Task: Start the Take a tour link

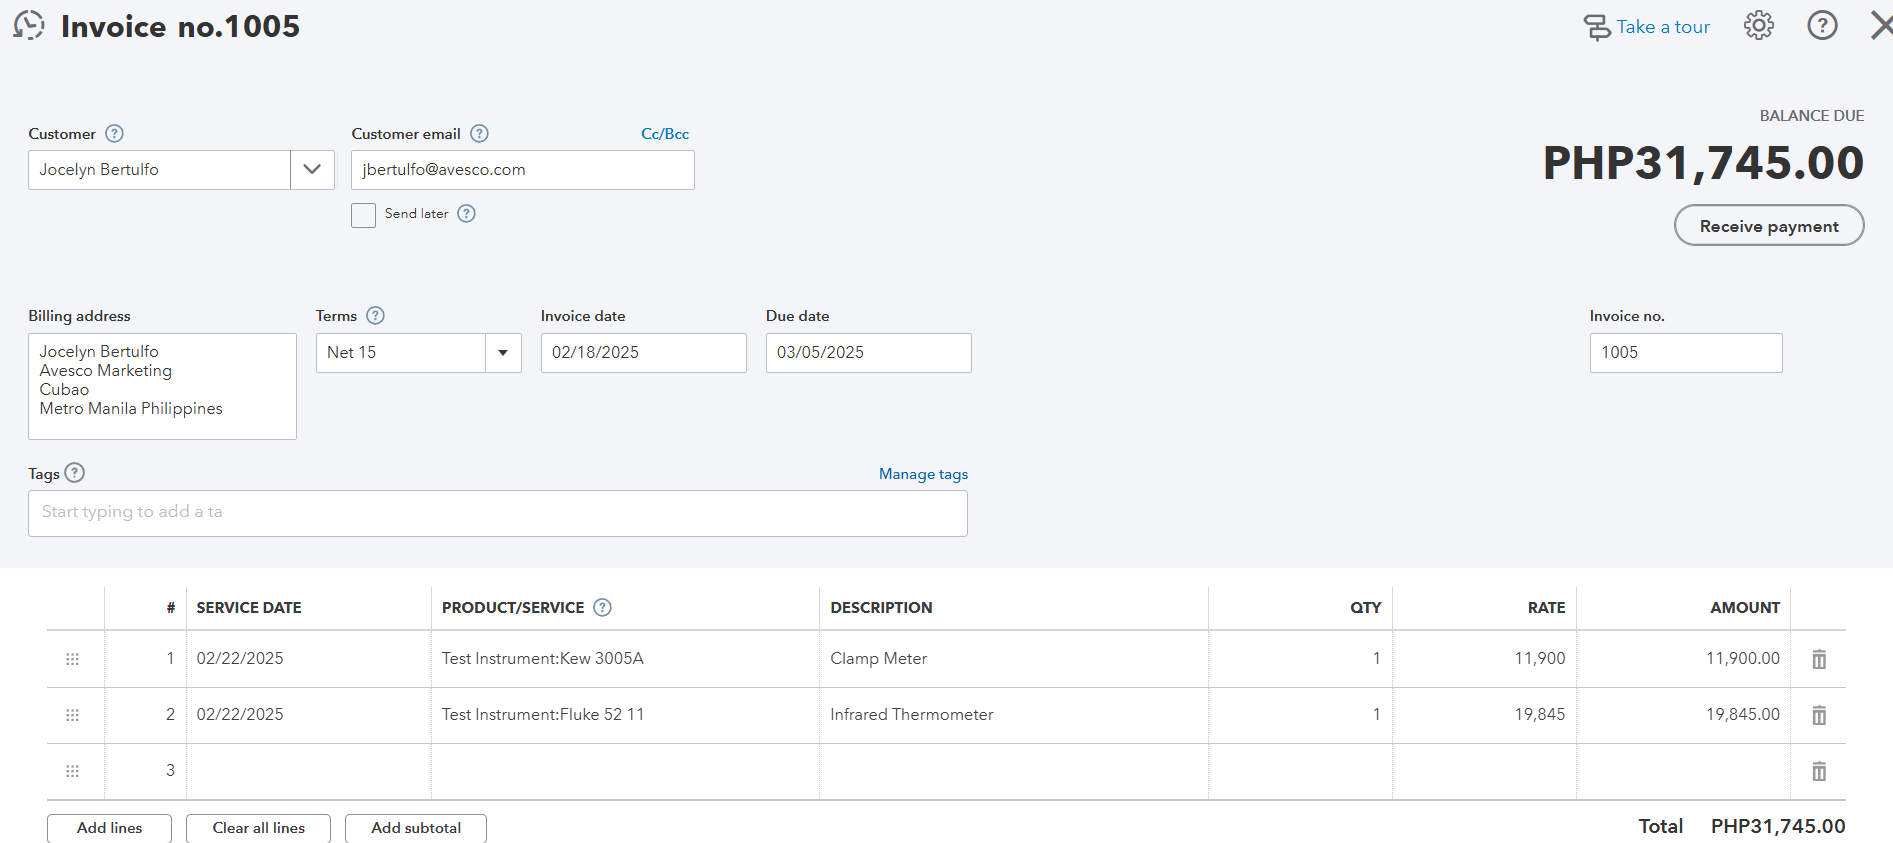Action: tap(1647, 27)
